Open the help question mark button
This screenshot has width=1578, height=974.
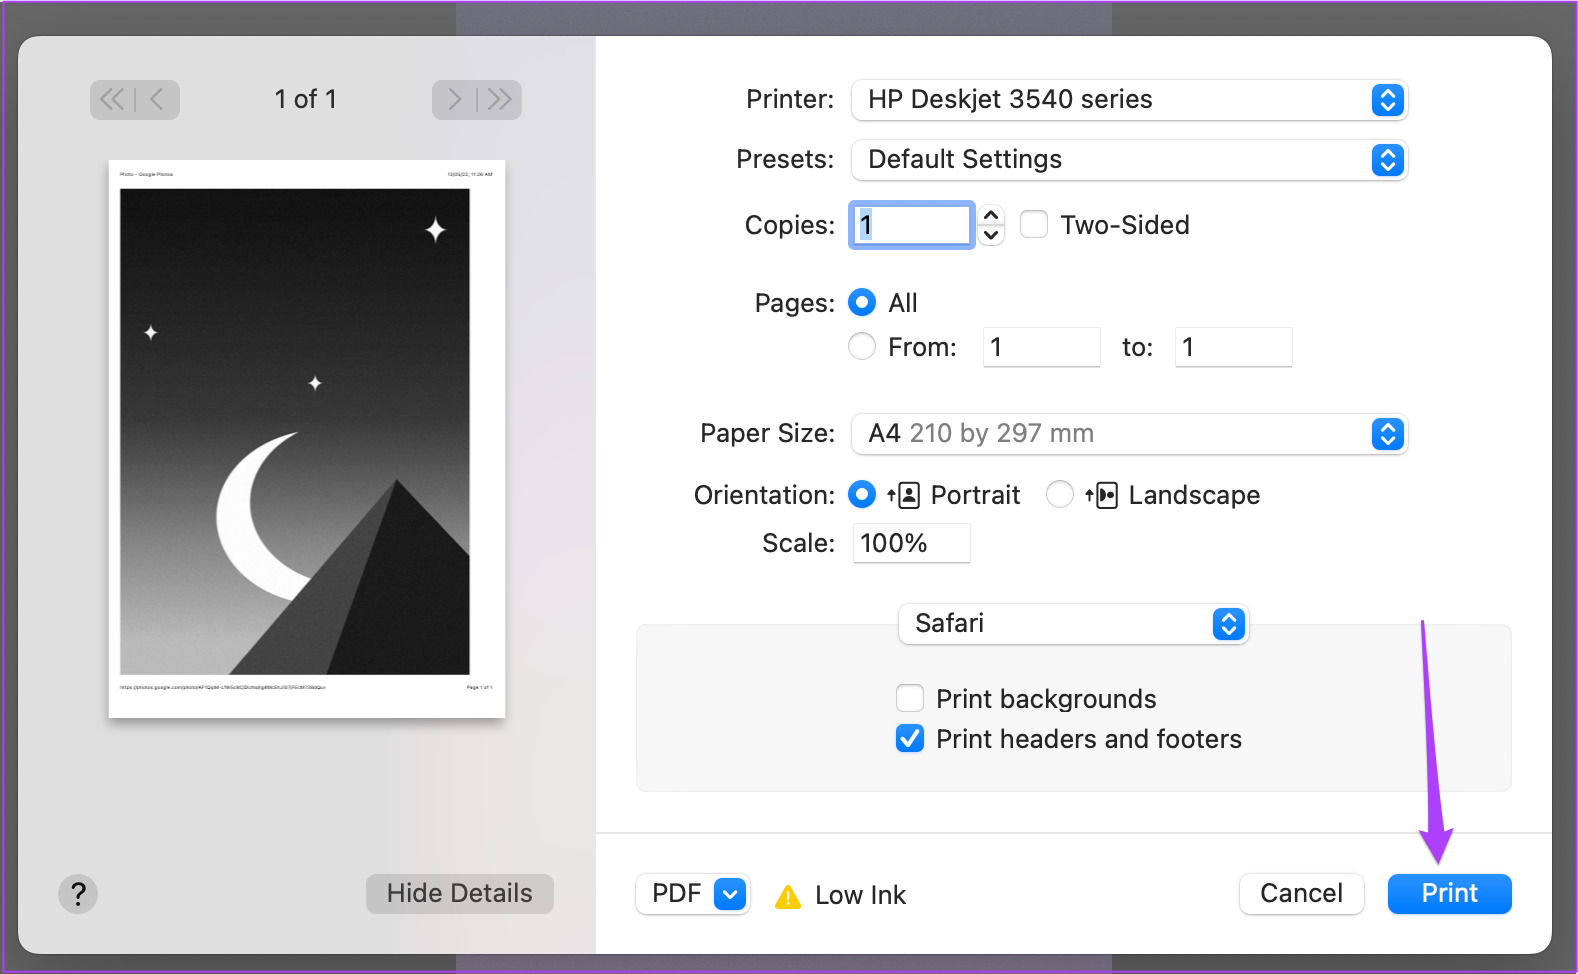[78, 893]
